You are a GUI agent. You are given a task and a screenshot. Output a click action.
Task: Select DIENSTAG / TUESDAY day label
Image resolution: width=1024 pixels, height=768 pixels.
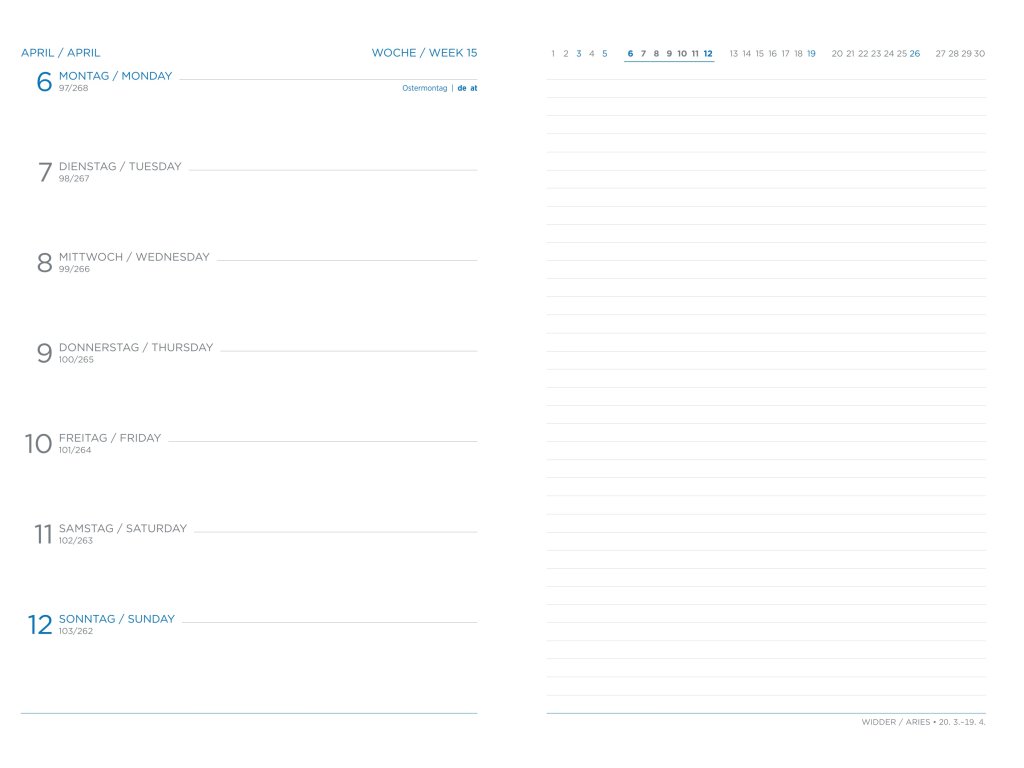pyautogui.click(x=120, y=167)
